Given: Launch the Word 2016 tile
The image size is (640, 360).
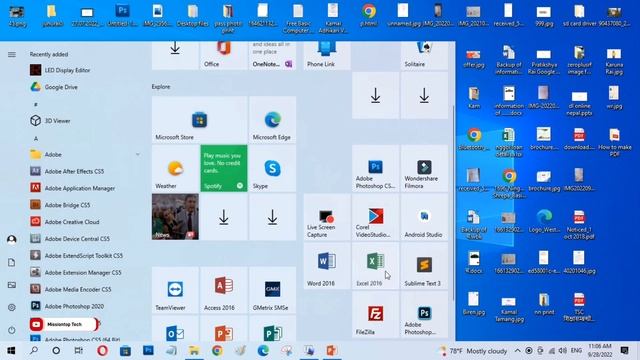Looking at the screenshot, I should click(x=327, y=266).
